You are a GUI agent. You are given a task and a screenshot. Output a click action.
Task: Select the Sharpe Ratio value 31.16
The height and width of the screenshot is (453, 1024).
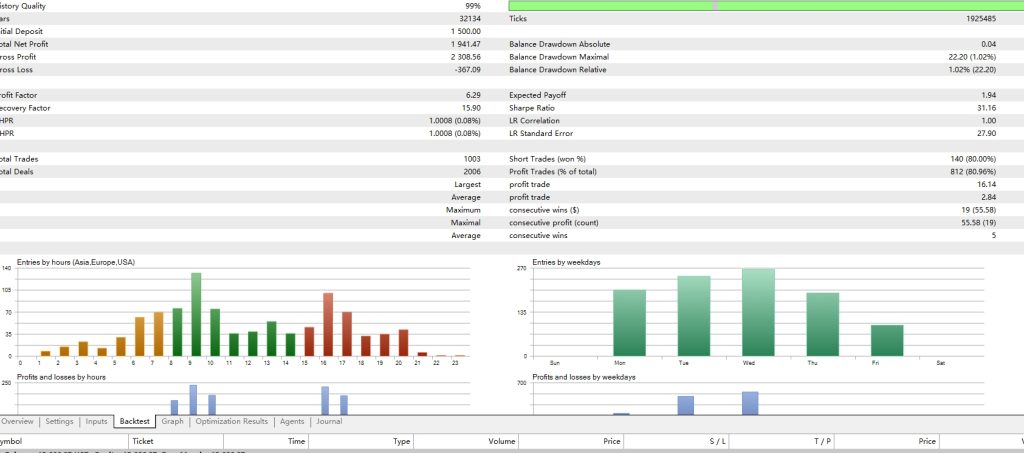[x=987, y=108]
